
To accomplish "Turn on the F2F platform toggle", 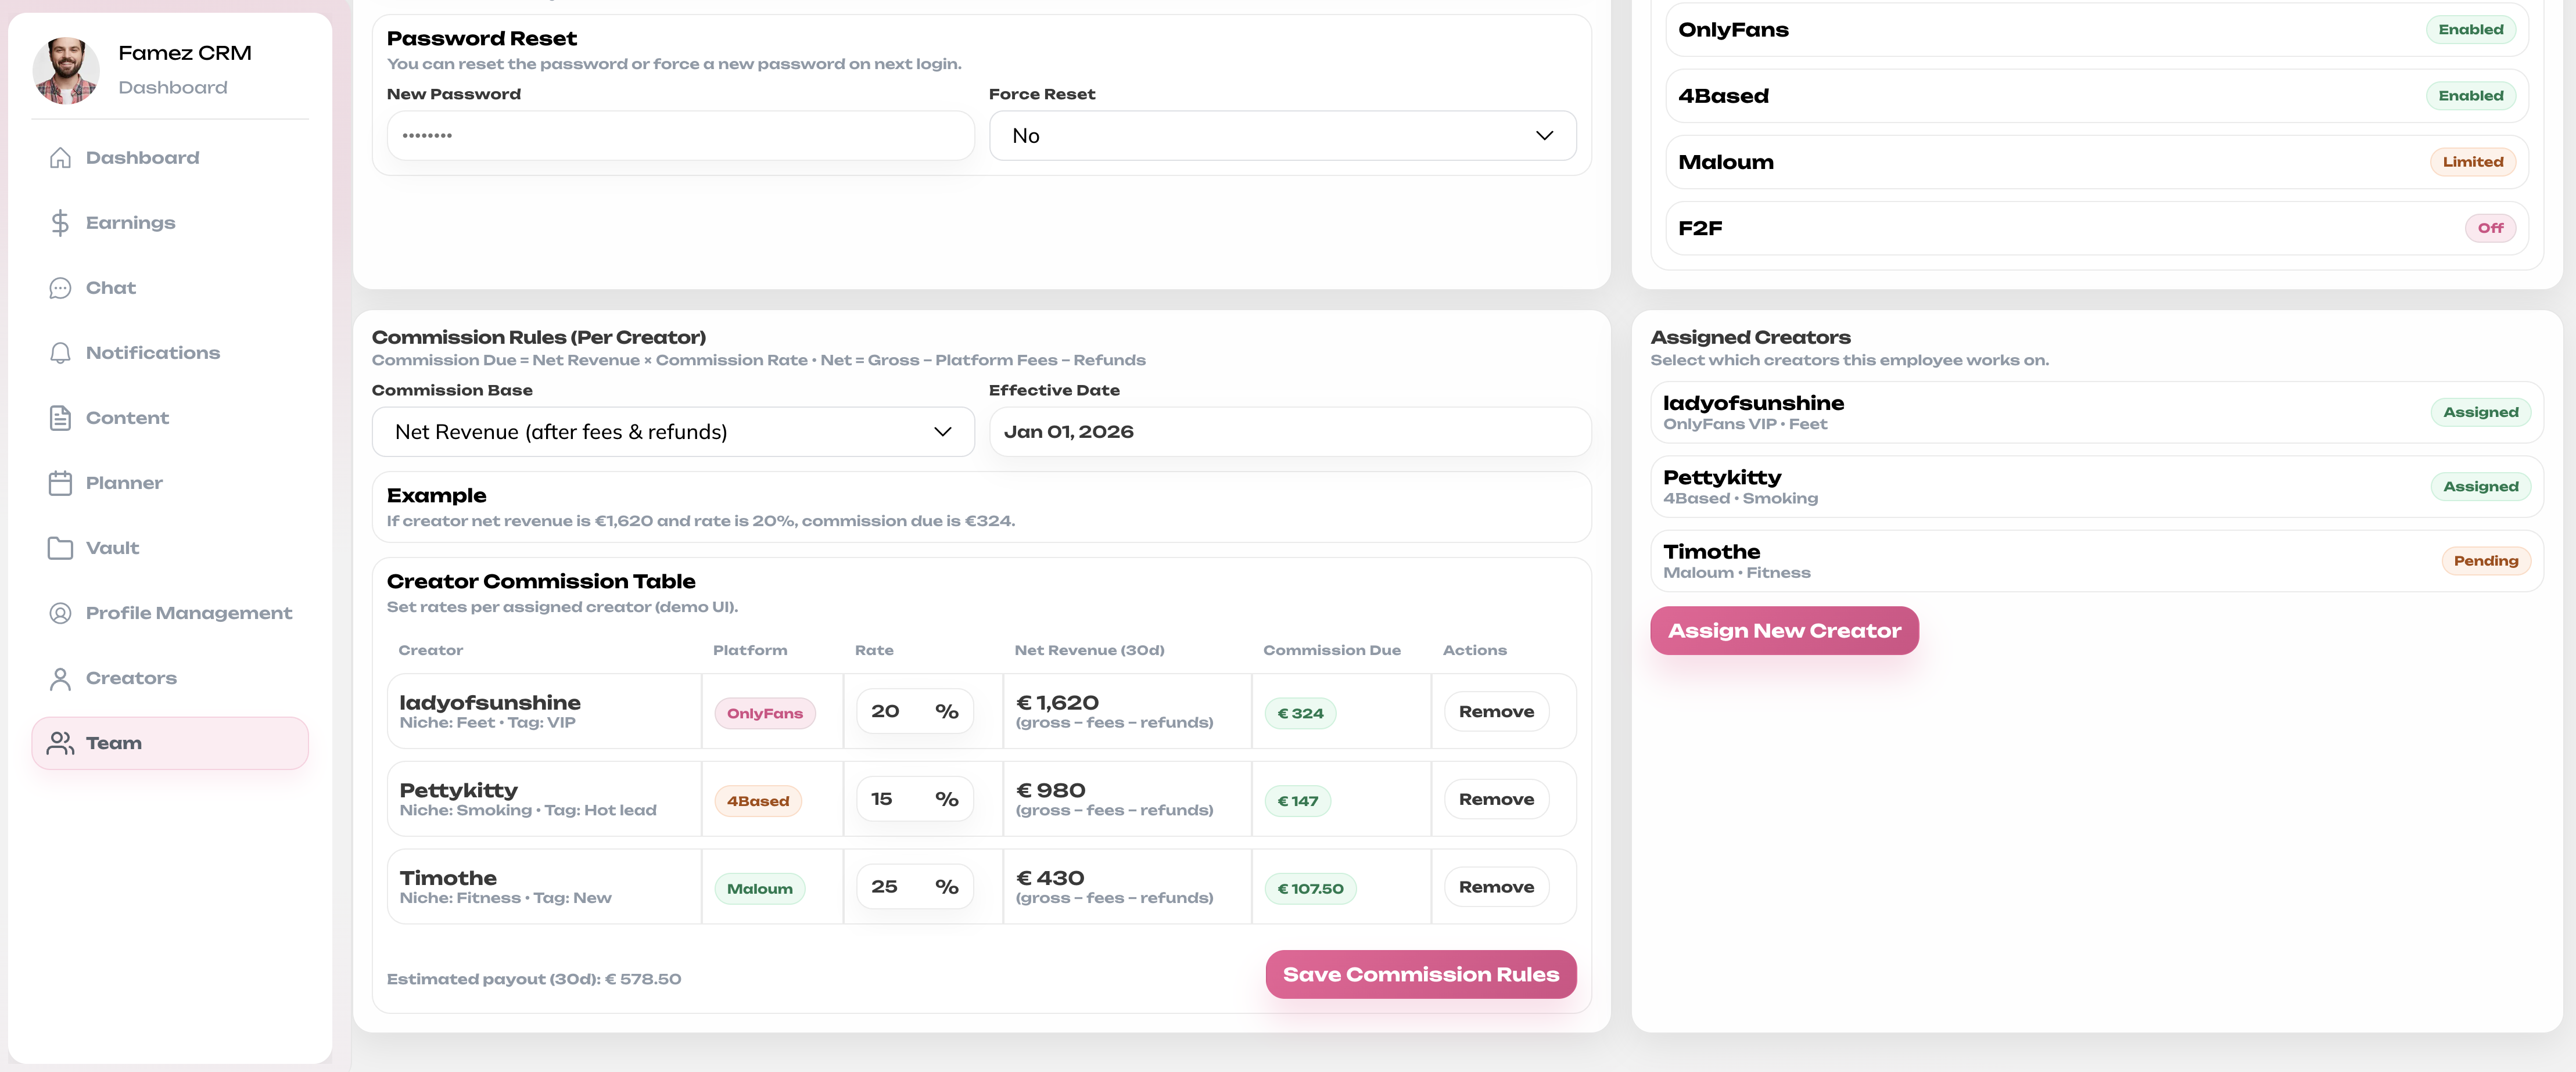I will pyautogui.click(x=2492, y=228).
